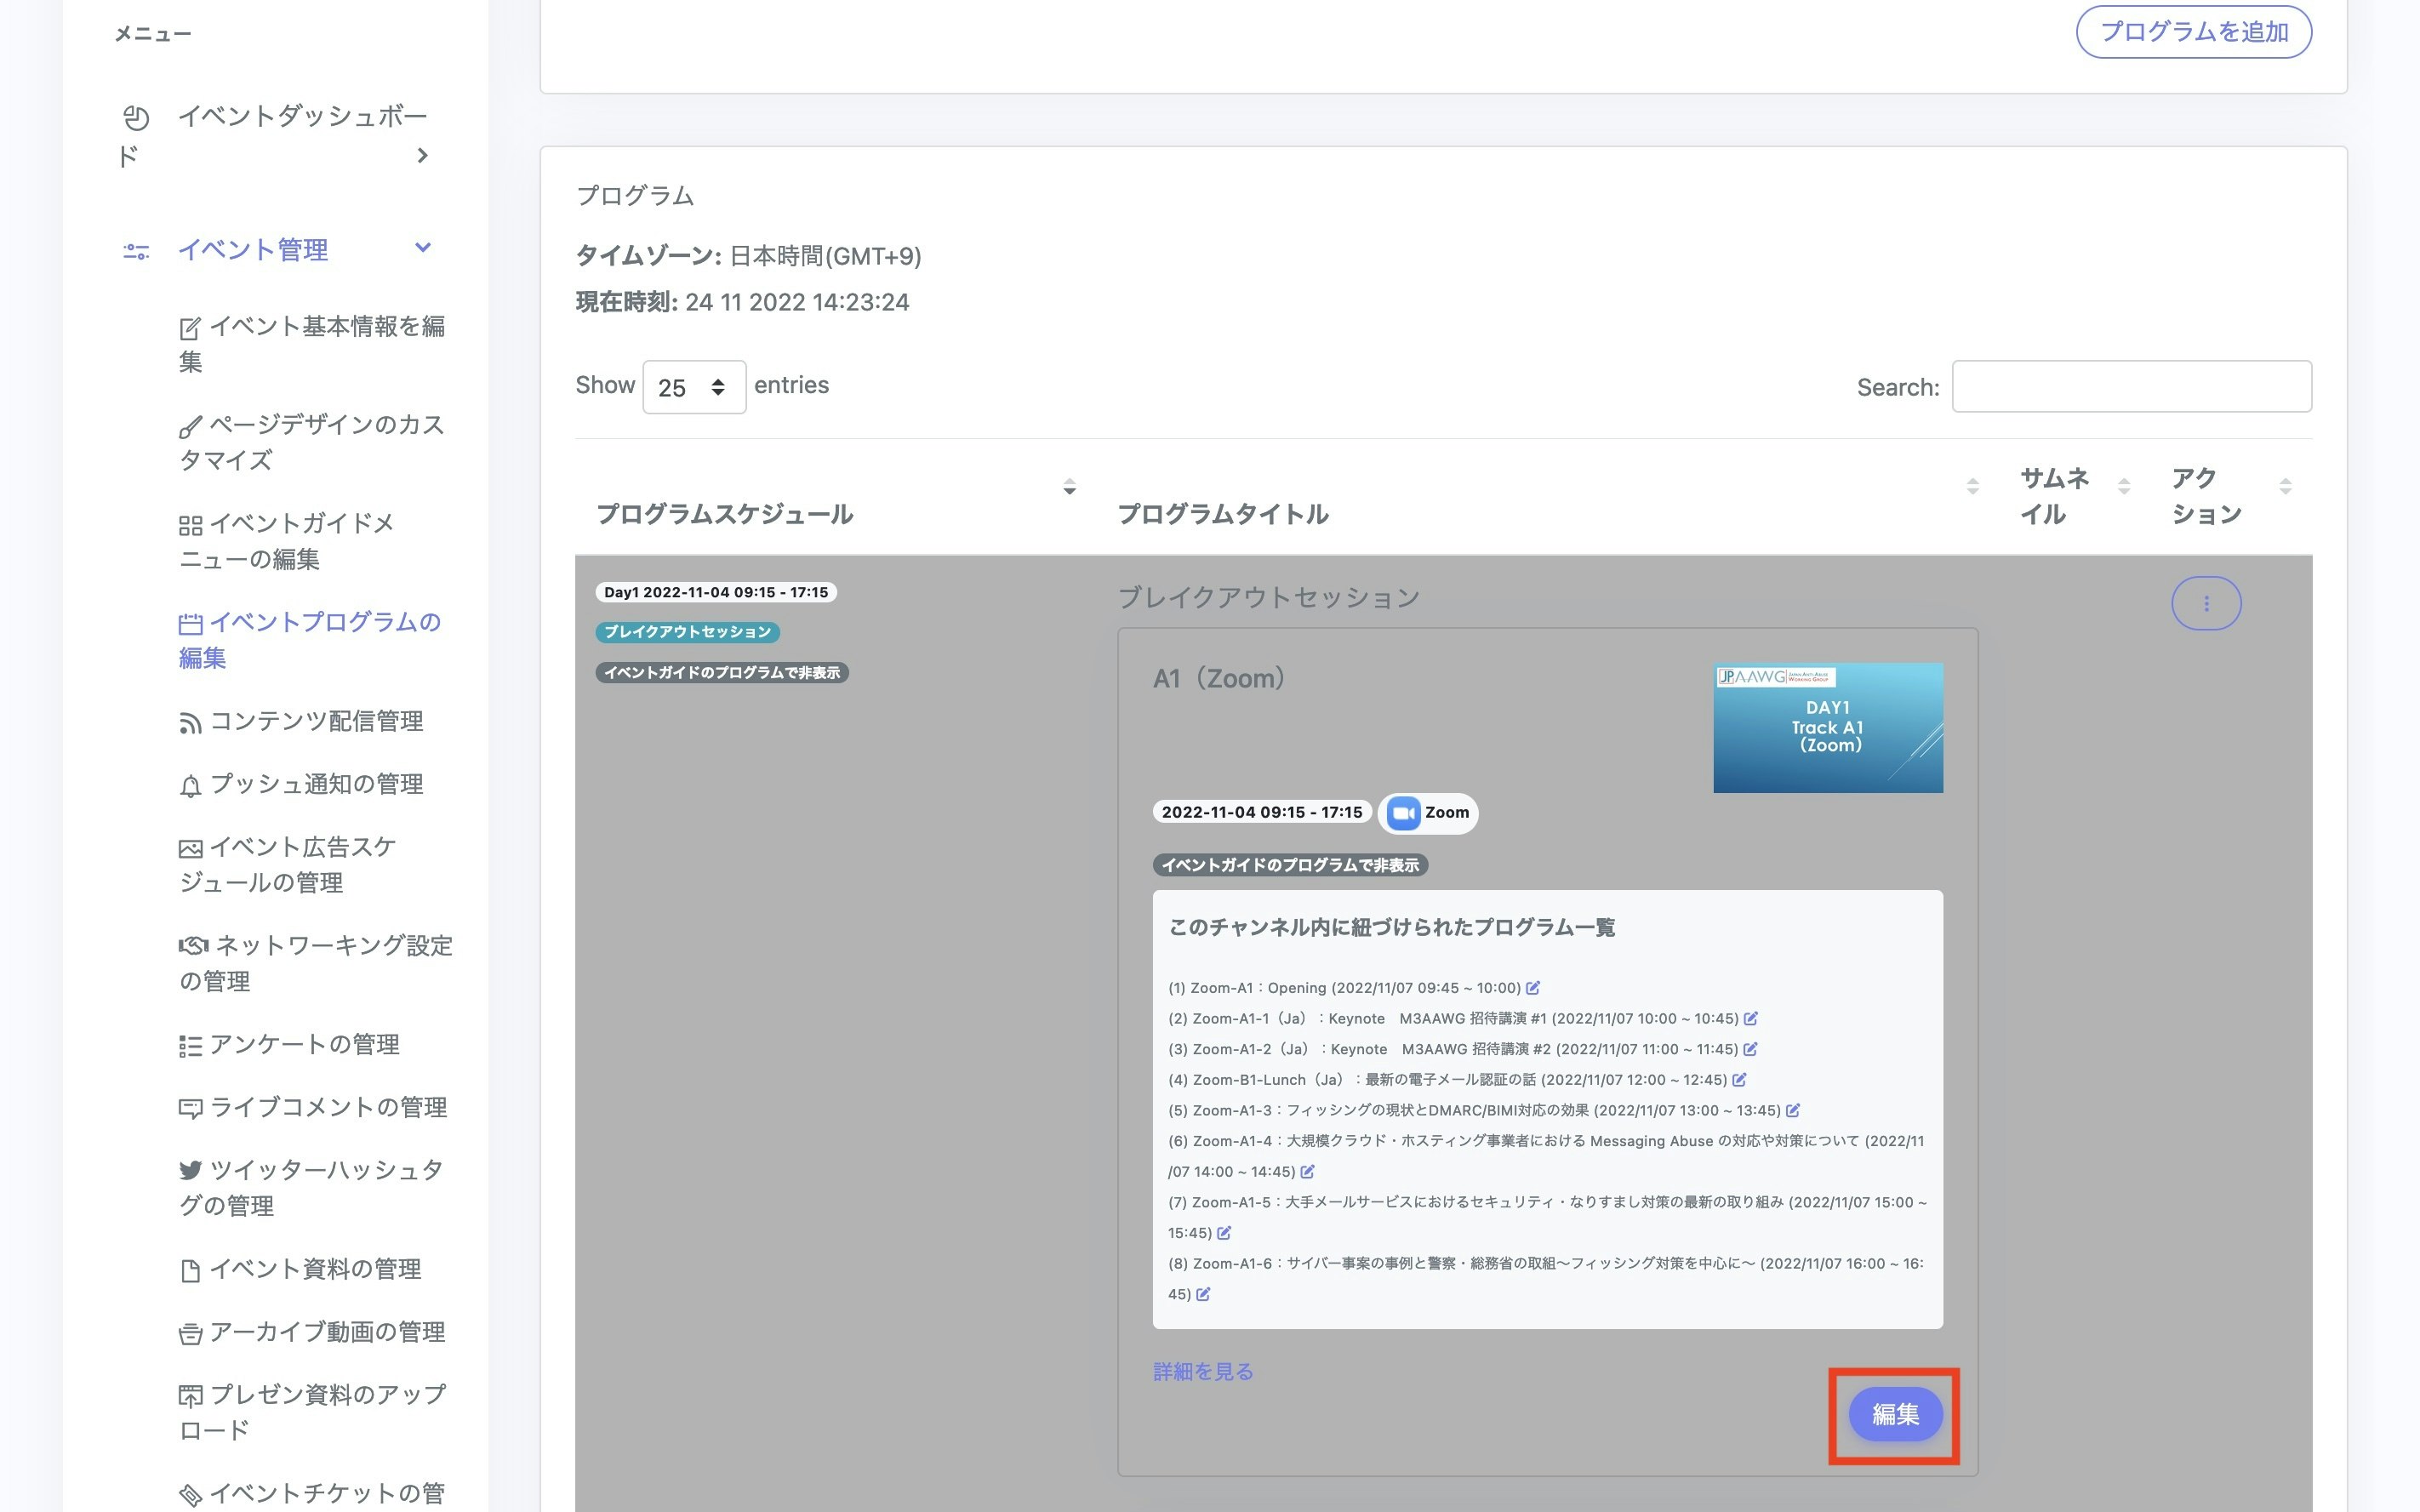Click the 編集 button
The height and width of the screenshot is (1512, 2420).
coord(1894,1414)
